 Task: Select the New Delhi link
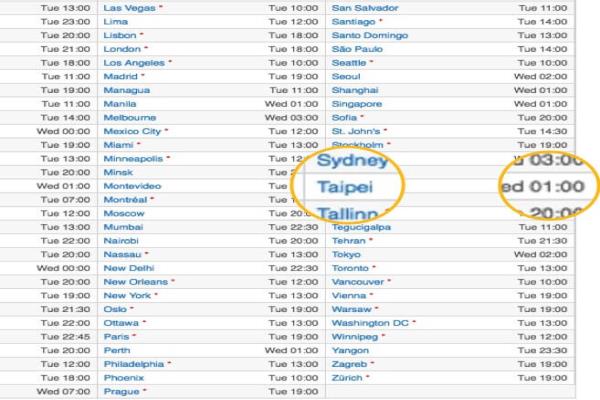[x=128, y=268]
